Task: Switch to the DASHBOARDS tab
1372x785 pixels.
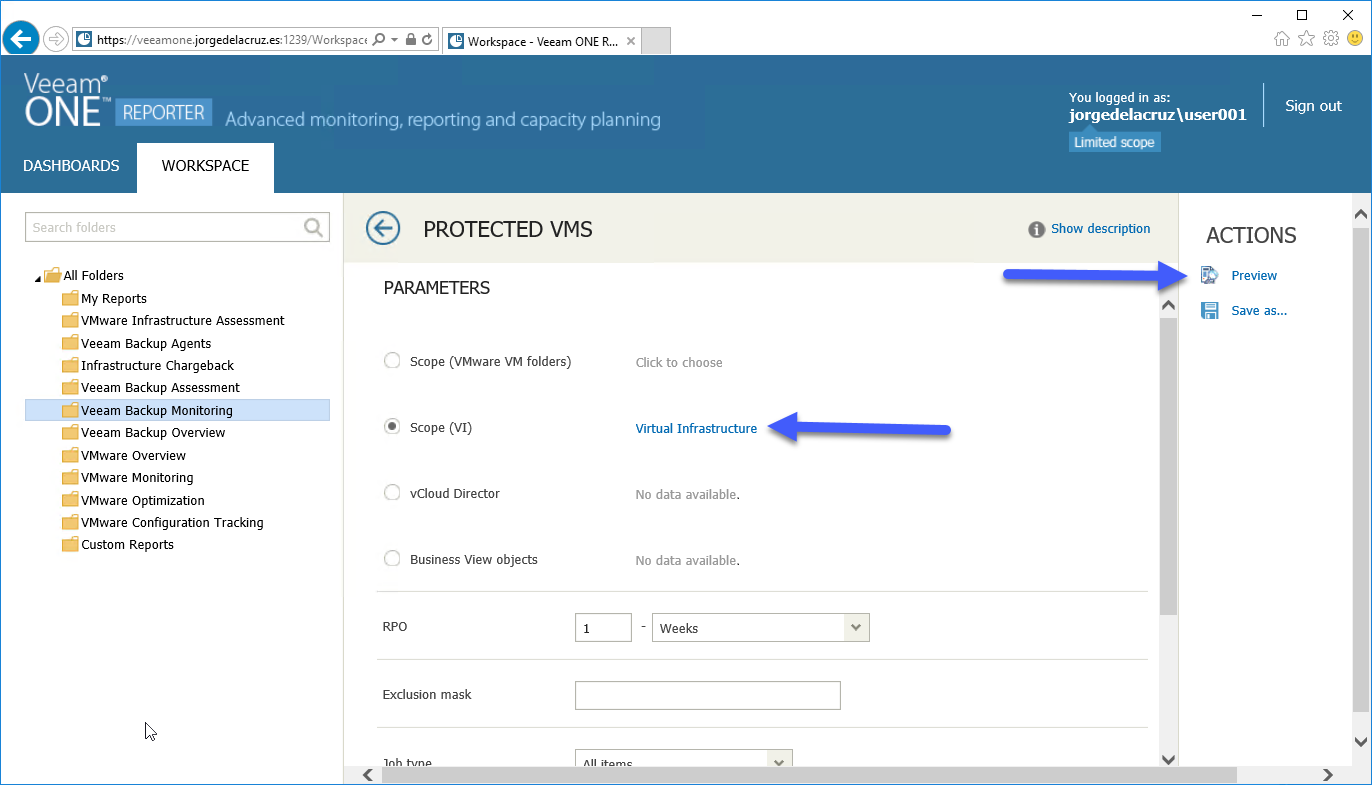Action: (x=71, y=166)
